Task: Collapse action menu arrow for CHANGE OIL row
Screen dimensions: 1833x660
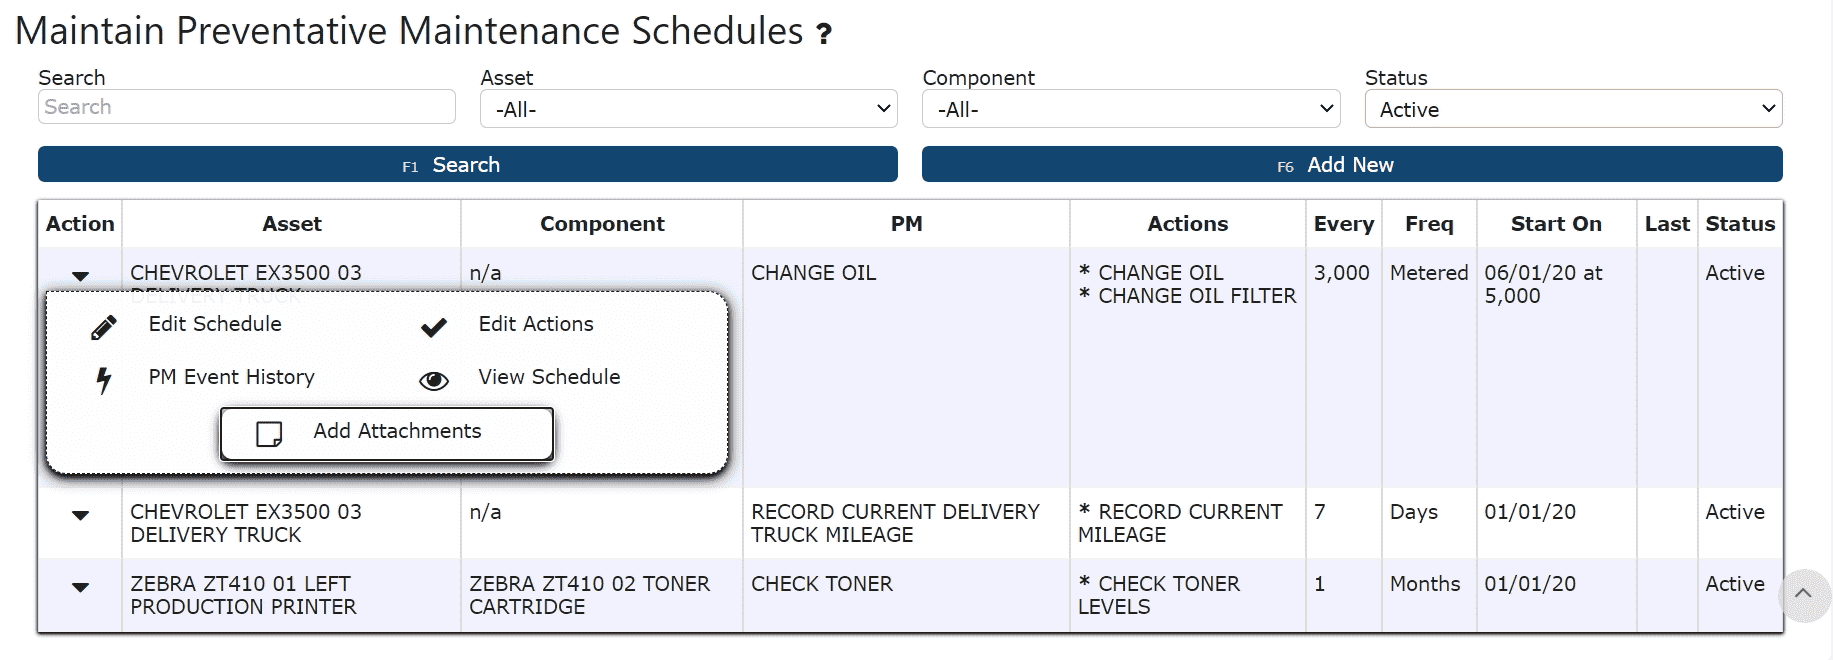Action: coord(81,275)
